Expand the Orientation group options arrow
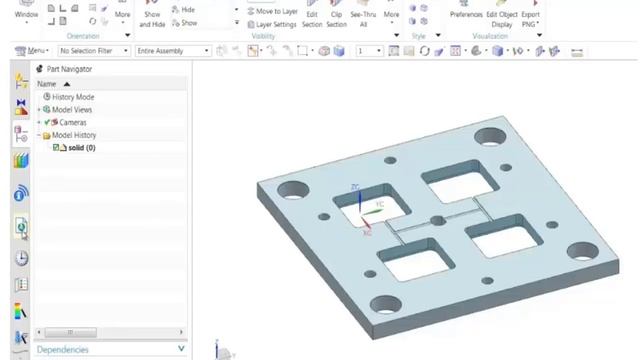 [x=127, y=36]
